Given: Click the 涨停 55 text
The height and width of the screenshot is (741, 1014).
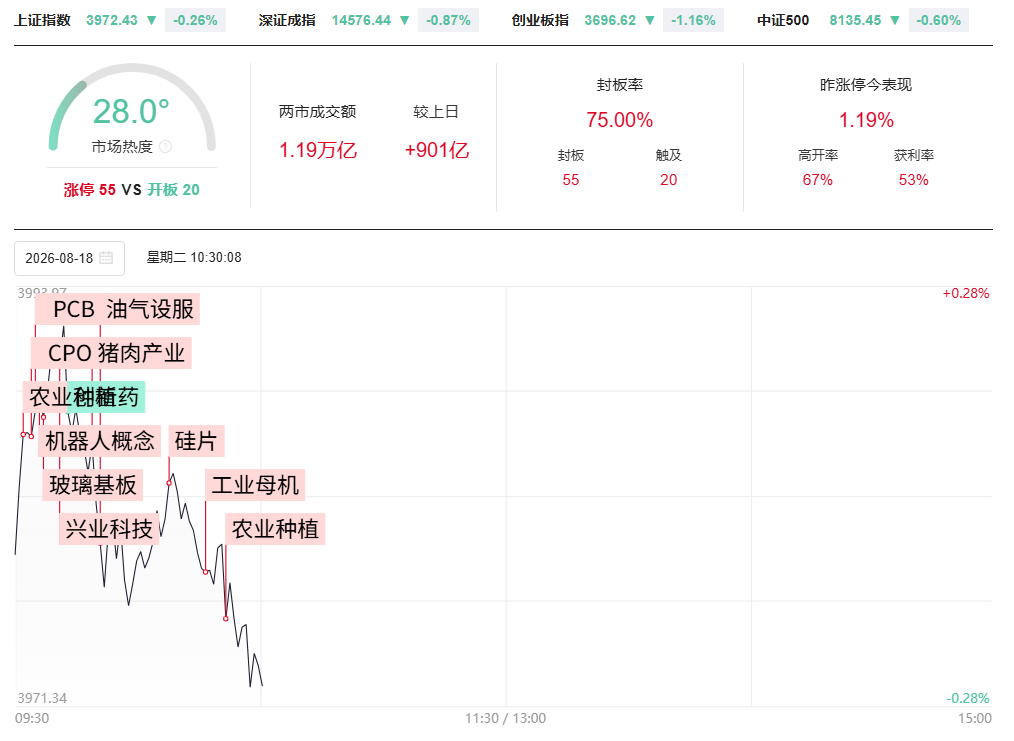Looking at the screenshot, I should coord(89,189).
